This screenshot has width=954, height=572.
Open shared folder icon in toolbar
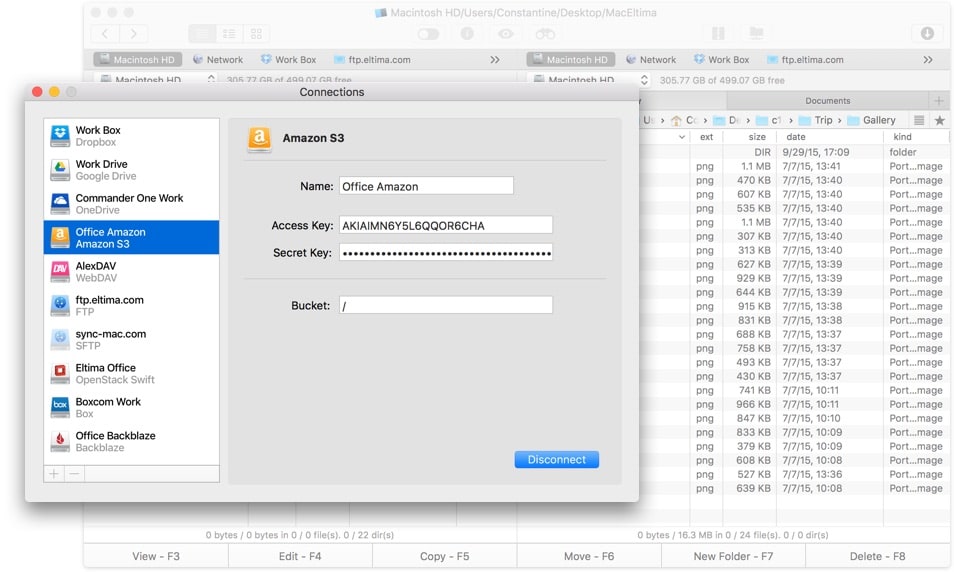[756, 33]
